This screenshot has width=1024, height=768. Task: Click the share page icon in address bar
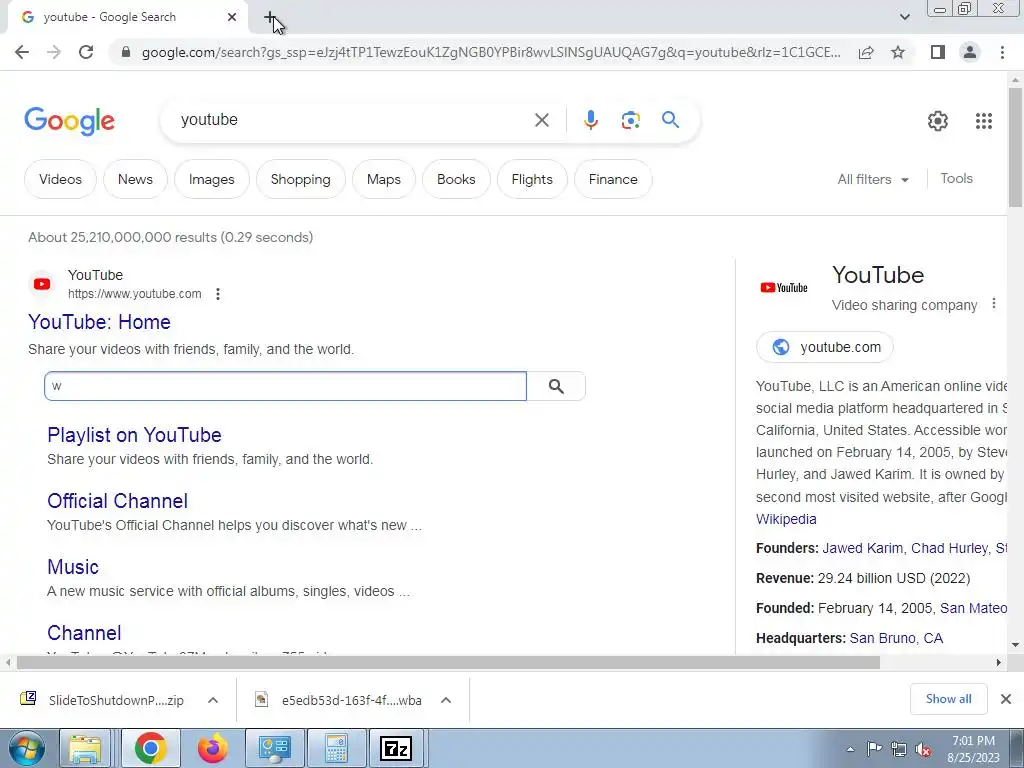click(x=866, y=52)
